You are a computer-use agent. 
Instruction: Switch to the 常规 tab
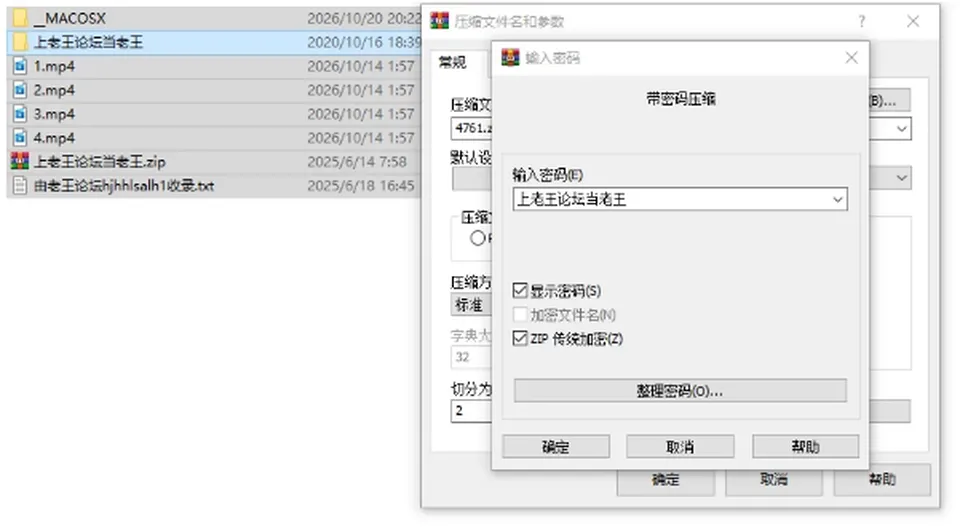coord(452,62)
